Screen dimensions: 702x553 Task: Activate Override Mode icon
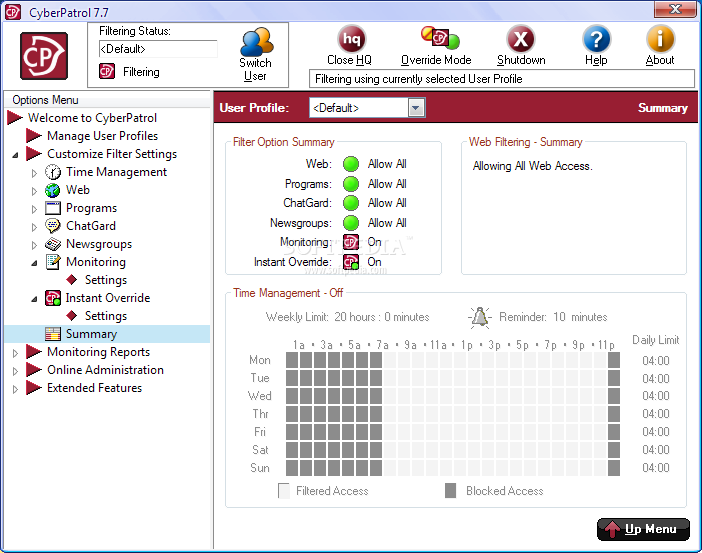tap(440, 38)
